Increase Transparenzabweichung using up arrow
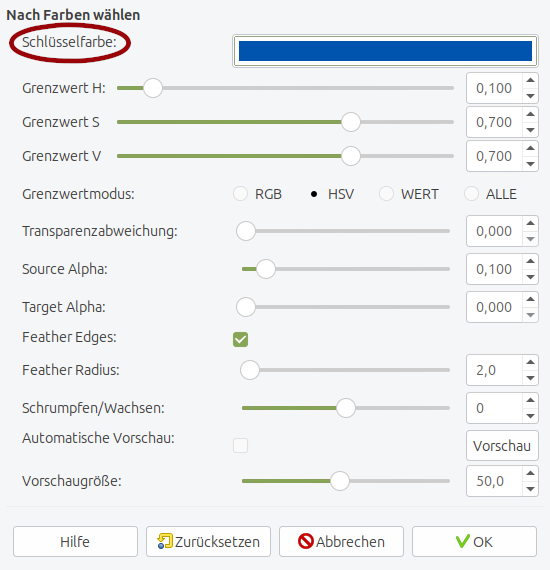 tap(530, 223)
